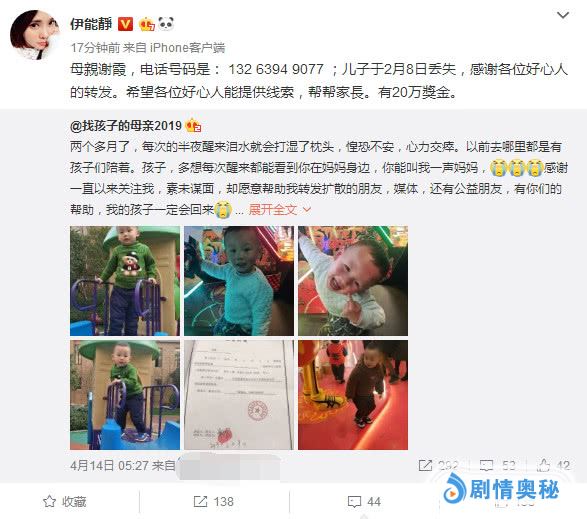Click the crown membership badge beside 伊能静
This screenshot has width=587, height=519.
click(146, 24)
